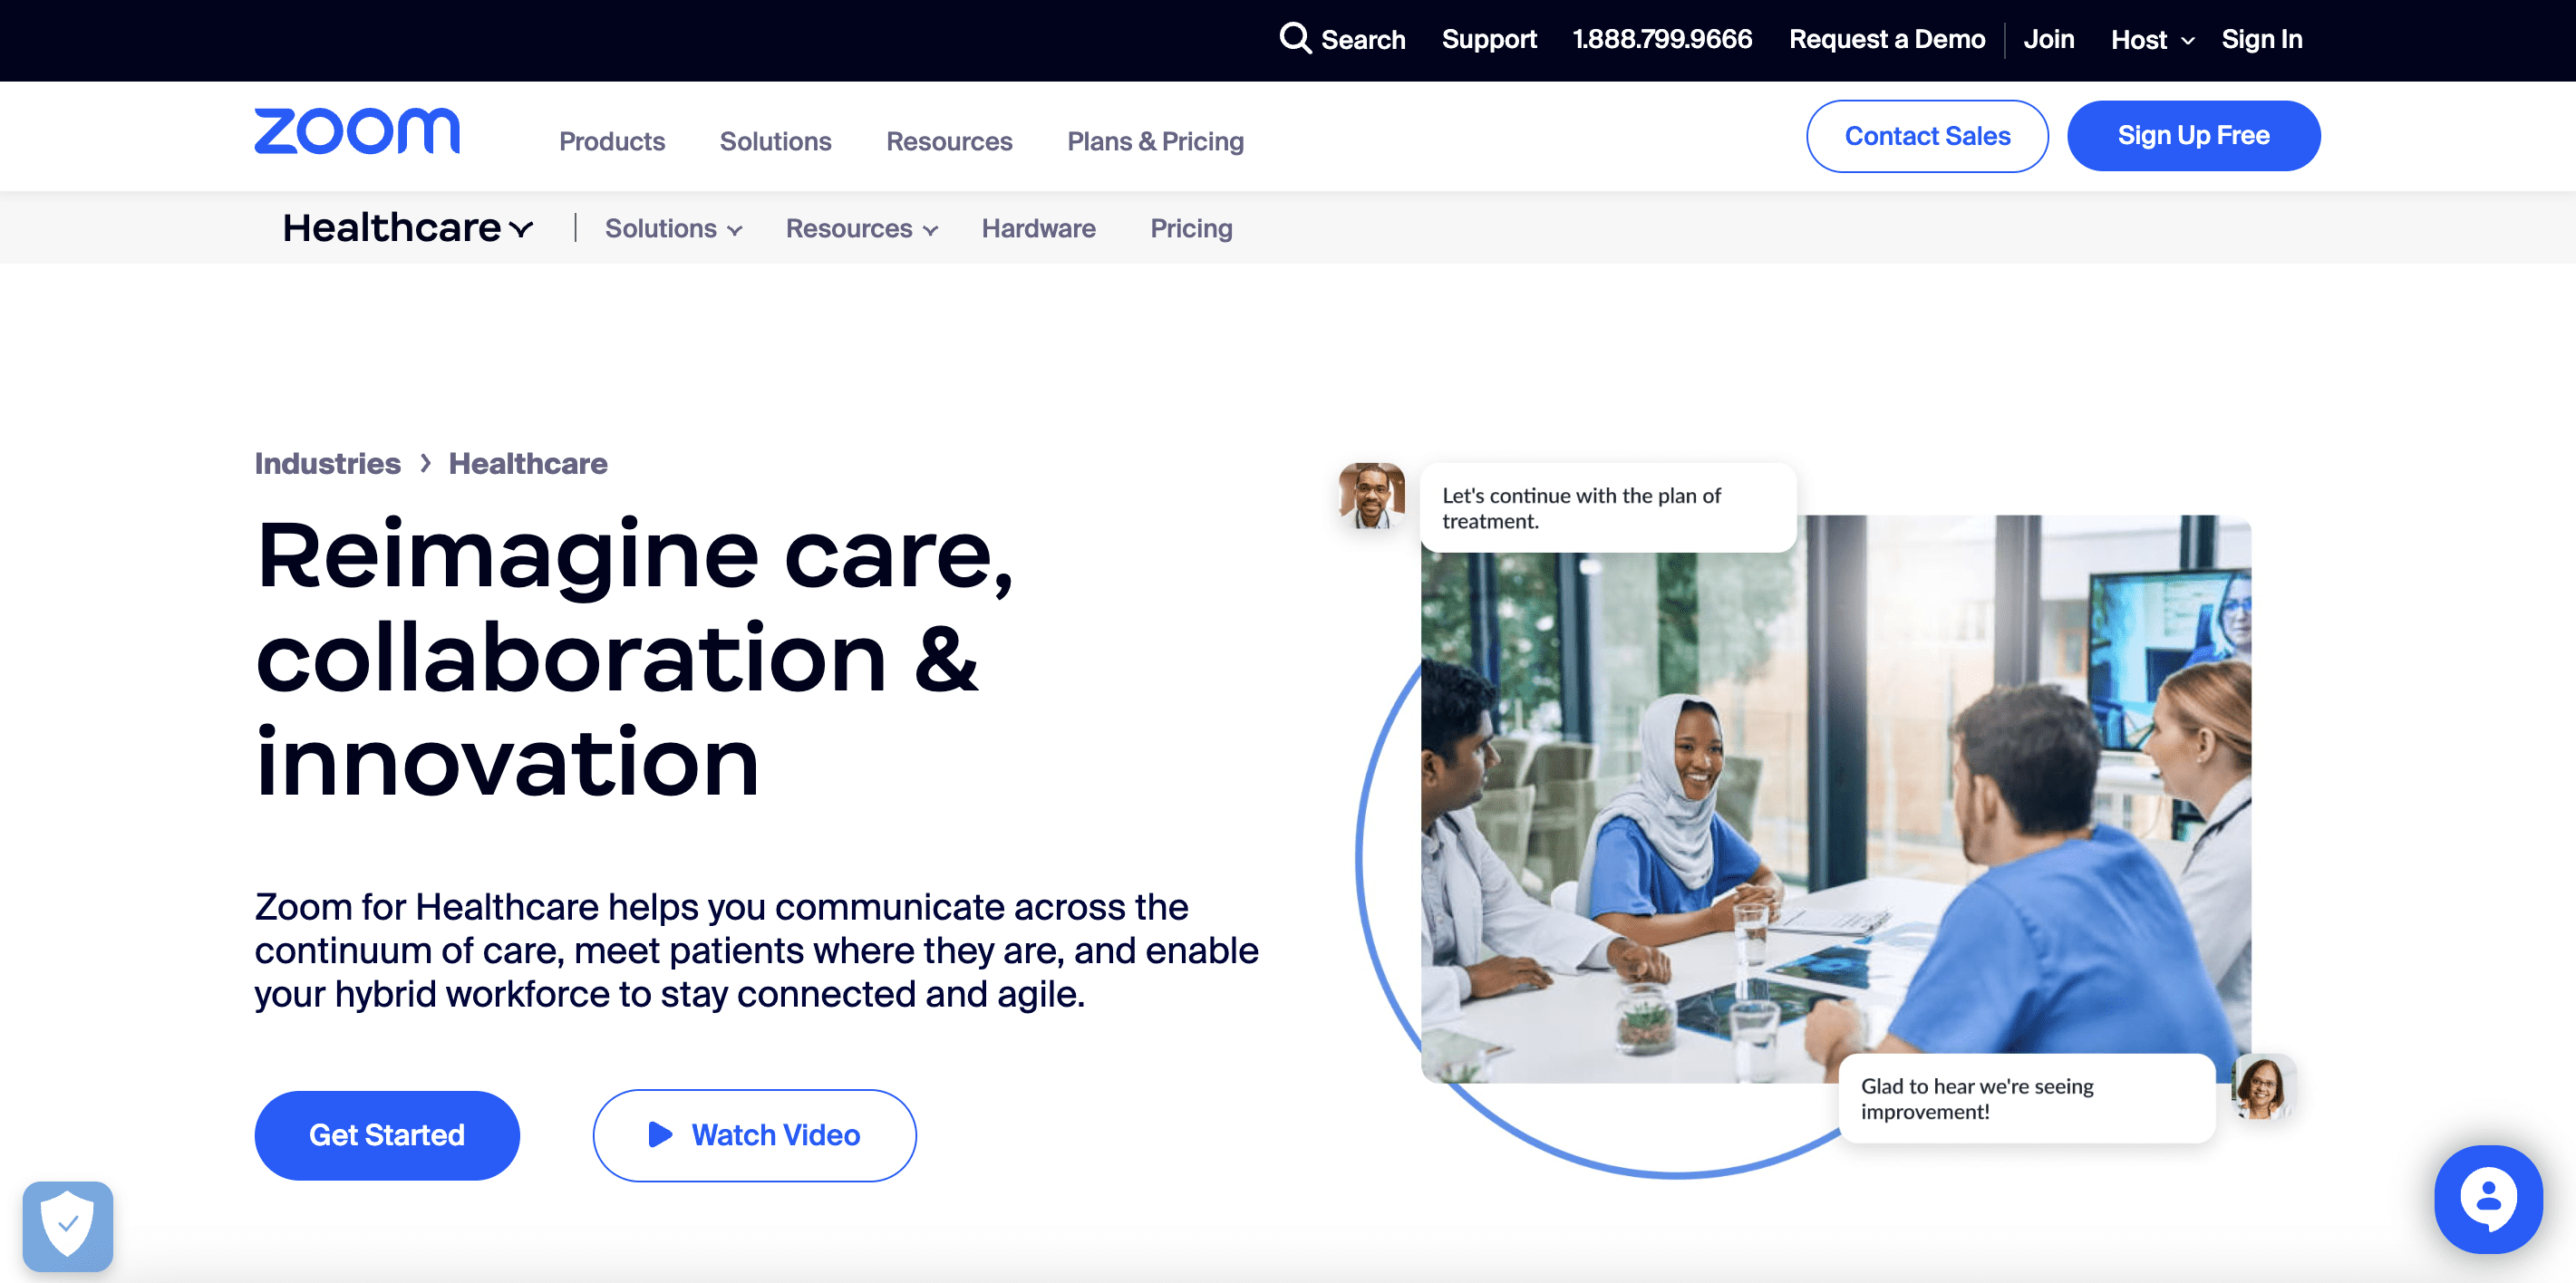Click the Zoom logo
Viewport: 2576px width, 1283px height.
tap(357, 131)
